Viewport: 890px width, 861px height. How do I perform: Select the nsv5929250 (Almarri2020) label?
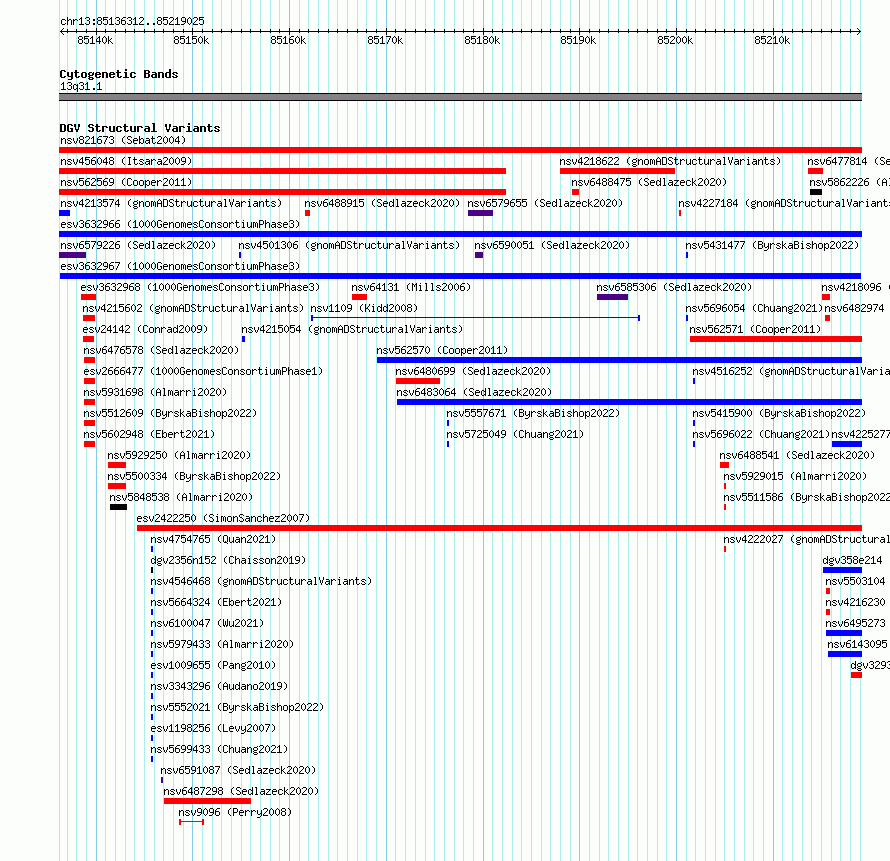[179, 455]
